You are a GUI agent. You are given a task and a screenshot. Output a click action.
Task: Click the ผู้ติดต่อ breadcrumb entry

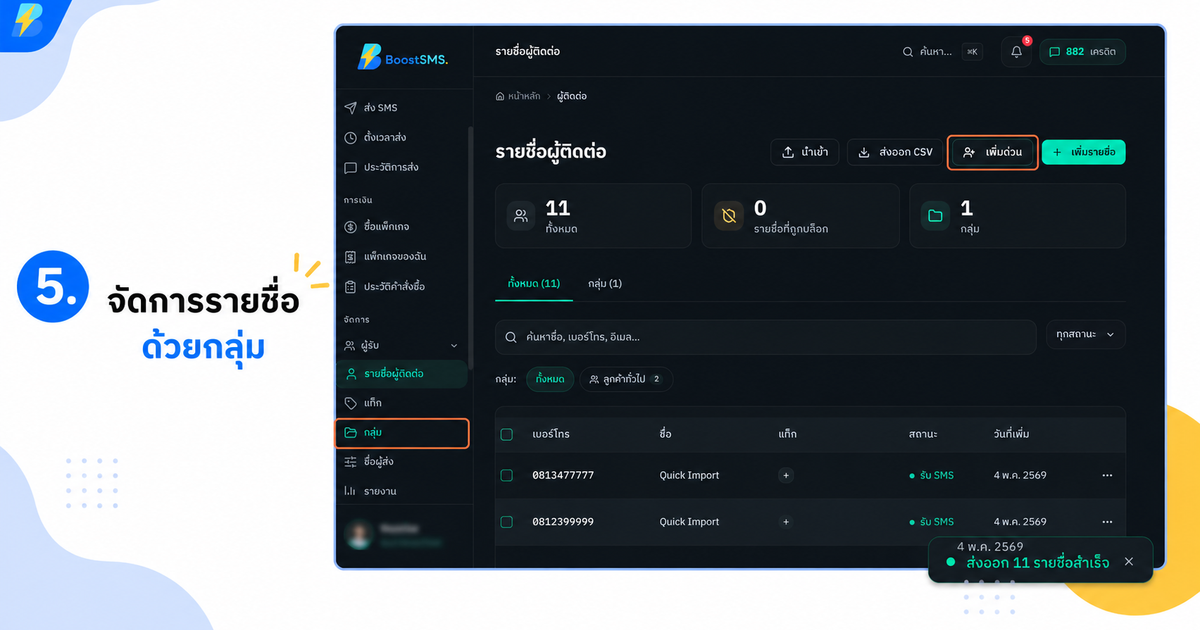(571, 97)
